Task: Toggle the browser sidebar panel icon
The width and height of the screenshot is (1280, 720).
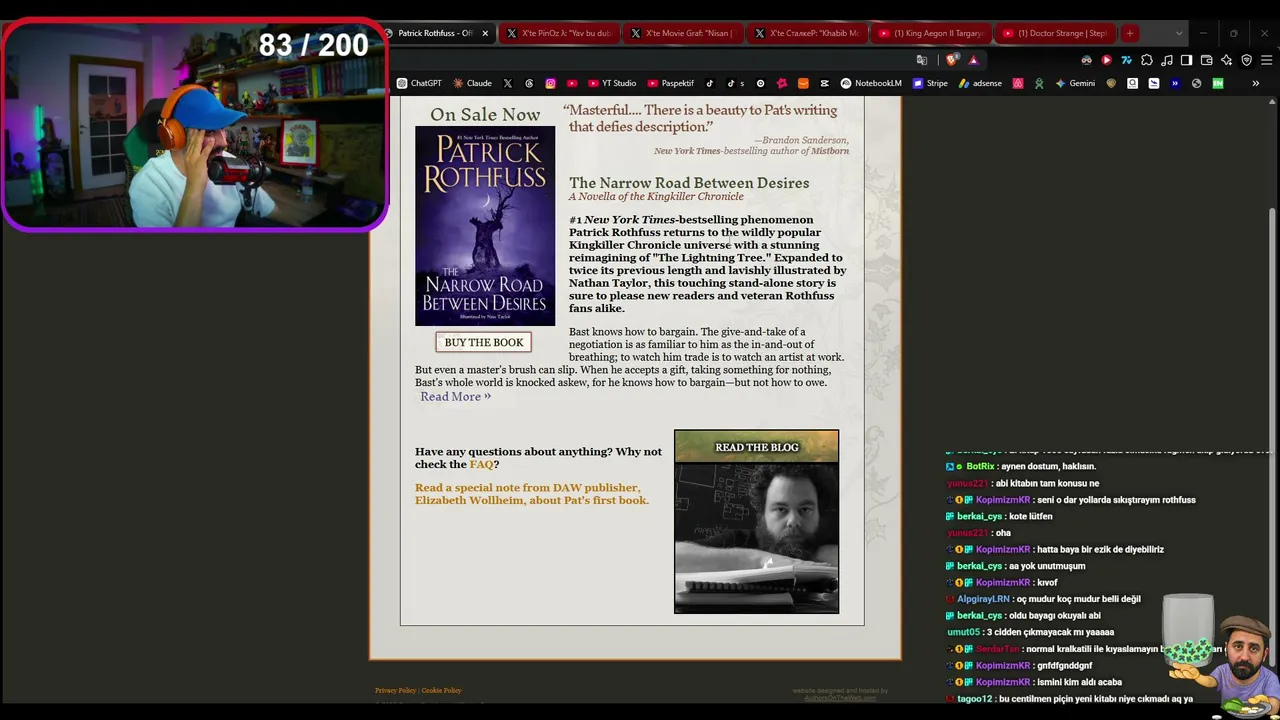Action: pyautogui.click(x=1187, y=60)
